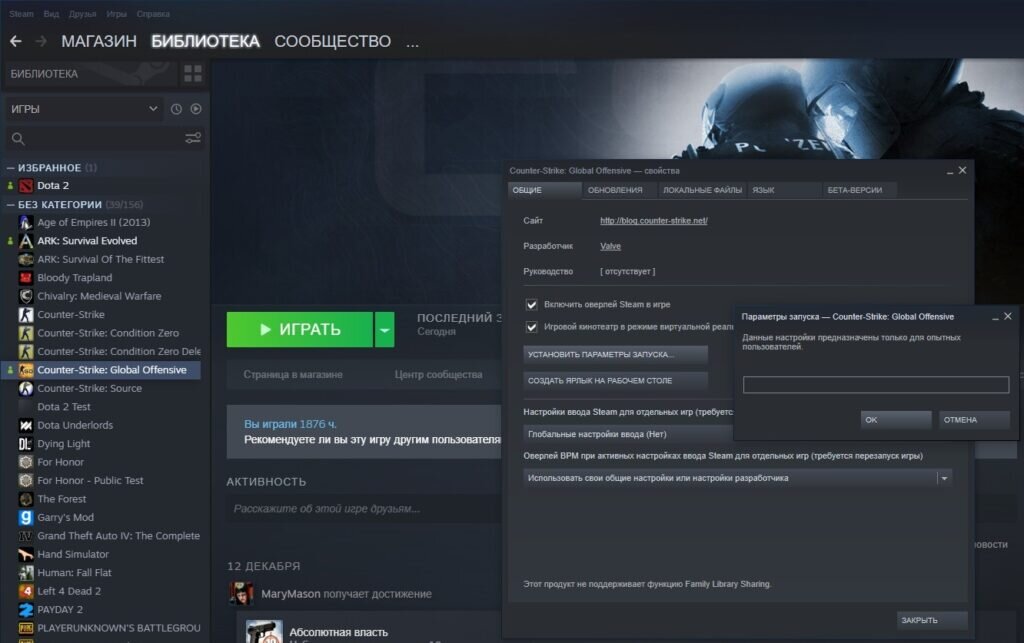Focus the launch options text field
Image resolution: width=1024 pixels, height=643 pixels.
coord(876,384)
